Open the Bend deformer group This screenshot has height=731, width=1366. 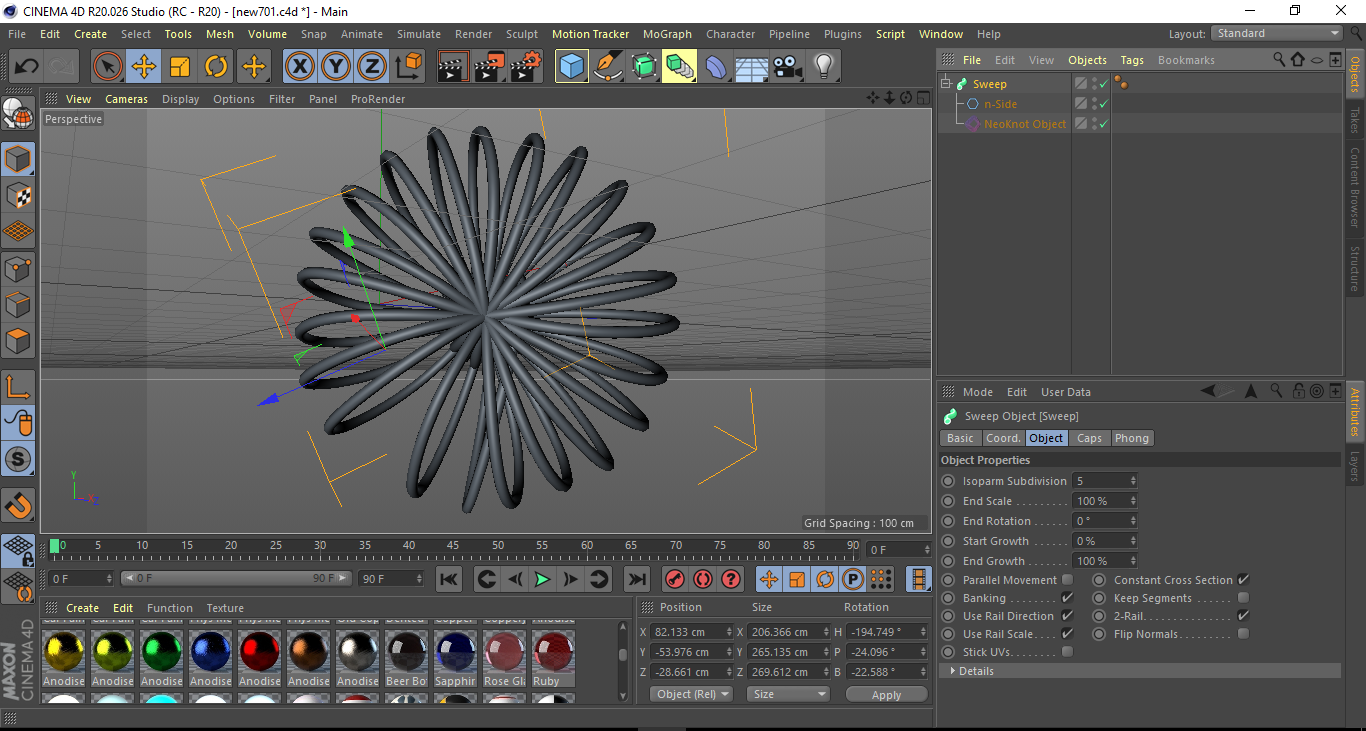[716, 67]
